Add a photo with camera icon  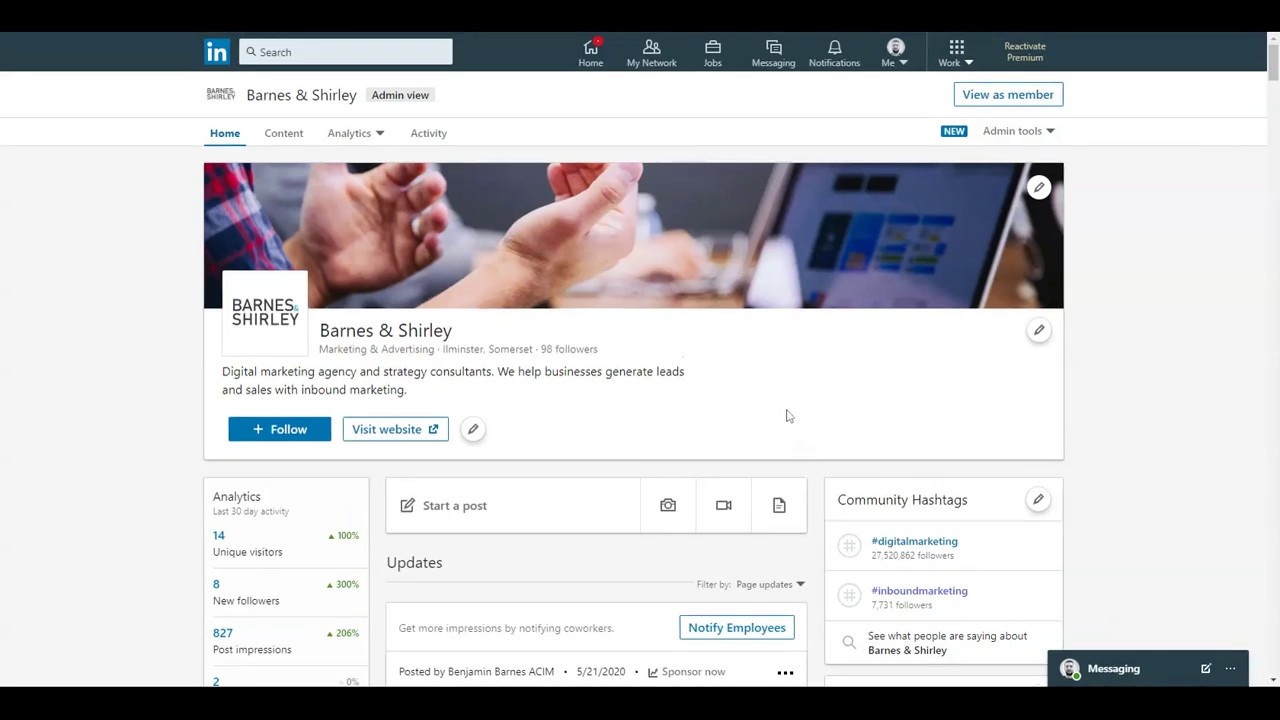point(668,505)
